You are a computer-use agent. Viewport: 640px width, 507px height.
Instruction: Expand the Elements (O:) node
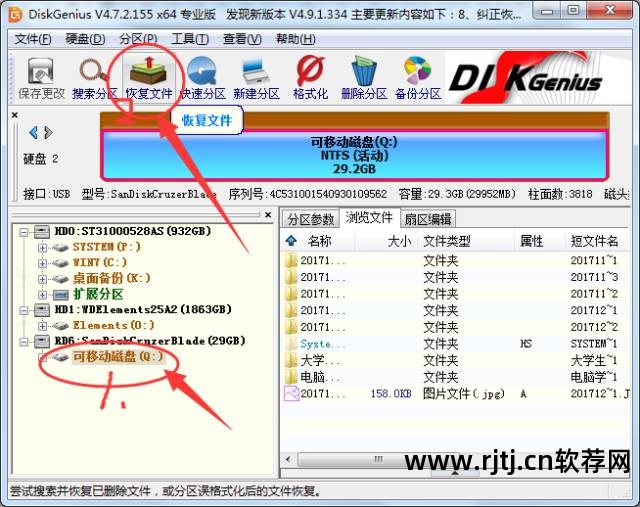point(42,326)
